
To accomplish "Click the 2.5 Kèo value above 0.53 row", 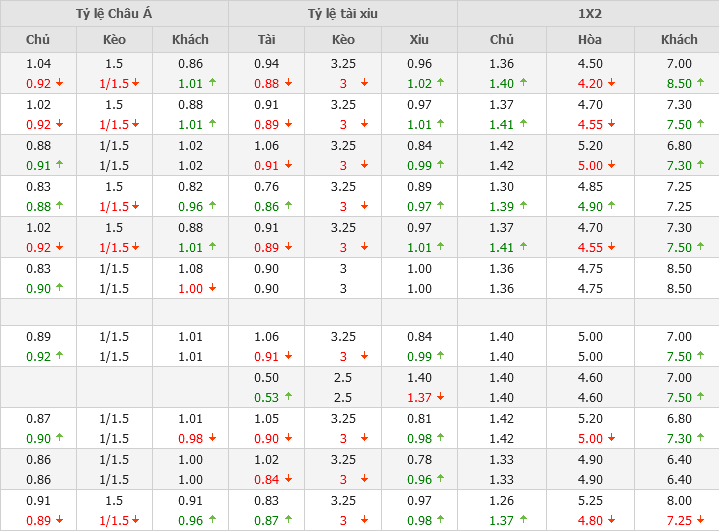I will point(343,377).
